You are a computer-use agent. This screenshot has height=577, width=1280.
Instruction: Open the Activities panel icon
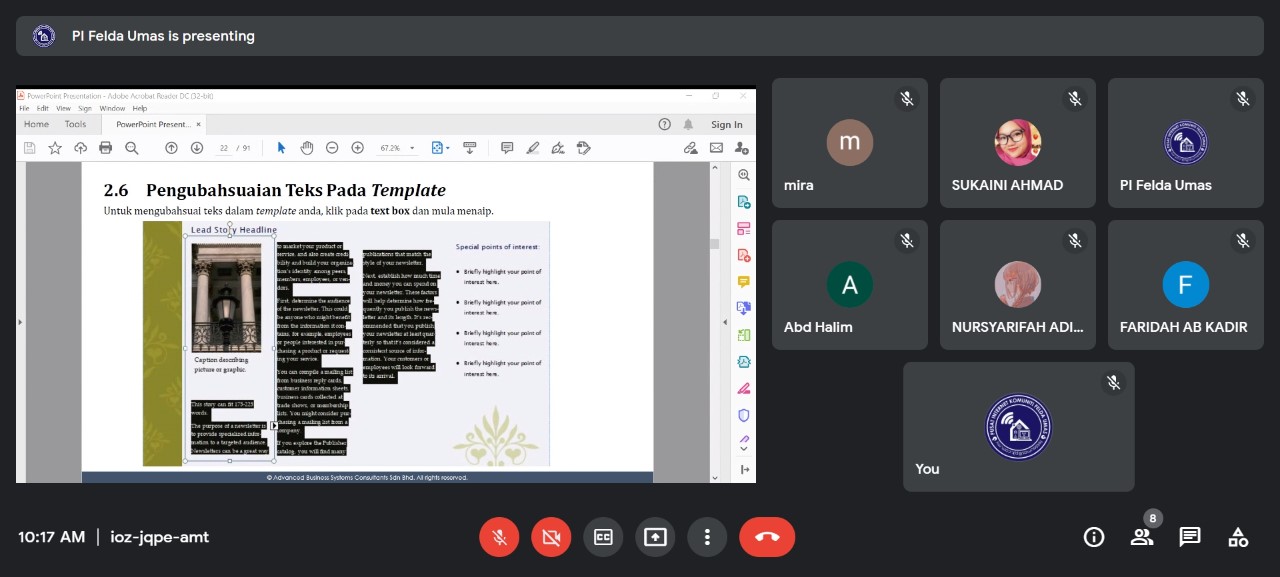(x=1238, y=537)
